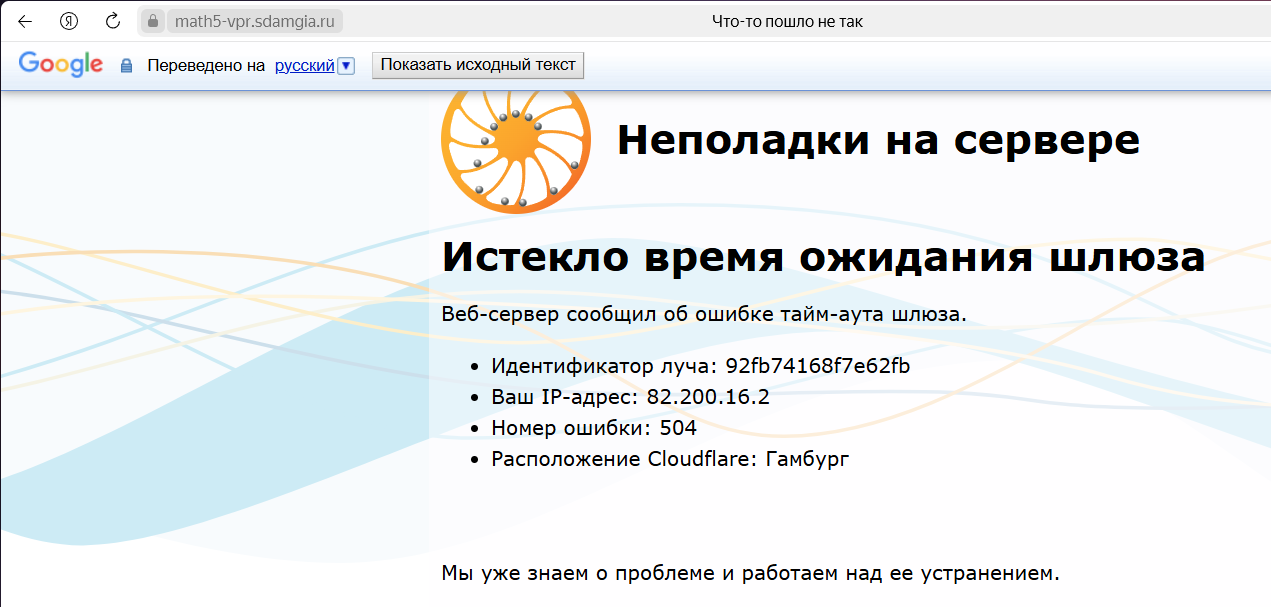
Task: Click the blue lock icon beside Google
Action: (126, 66)
